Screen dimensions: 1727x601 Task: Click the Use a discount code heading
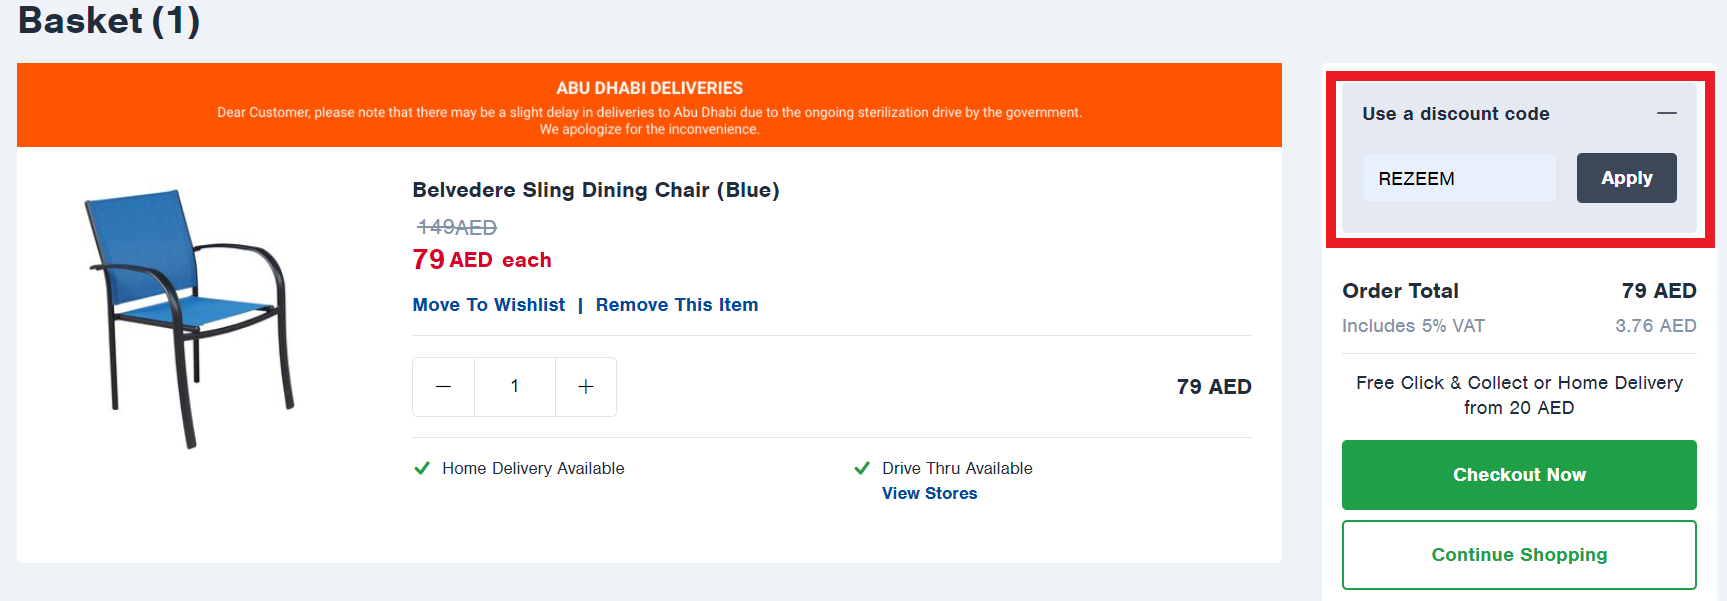1455,114
